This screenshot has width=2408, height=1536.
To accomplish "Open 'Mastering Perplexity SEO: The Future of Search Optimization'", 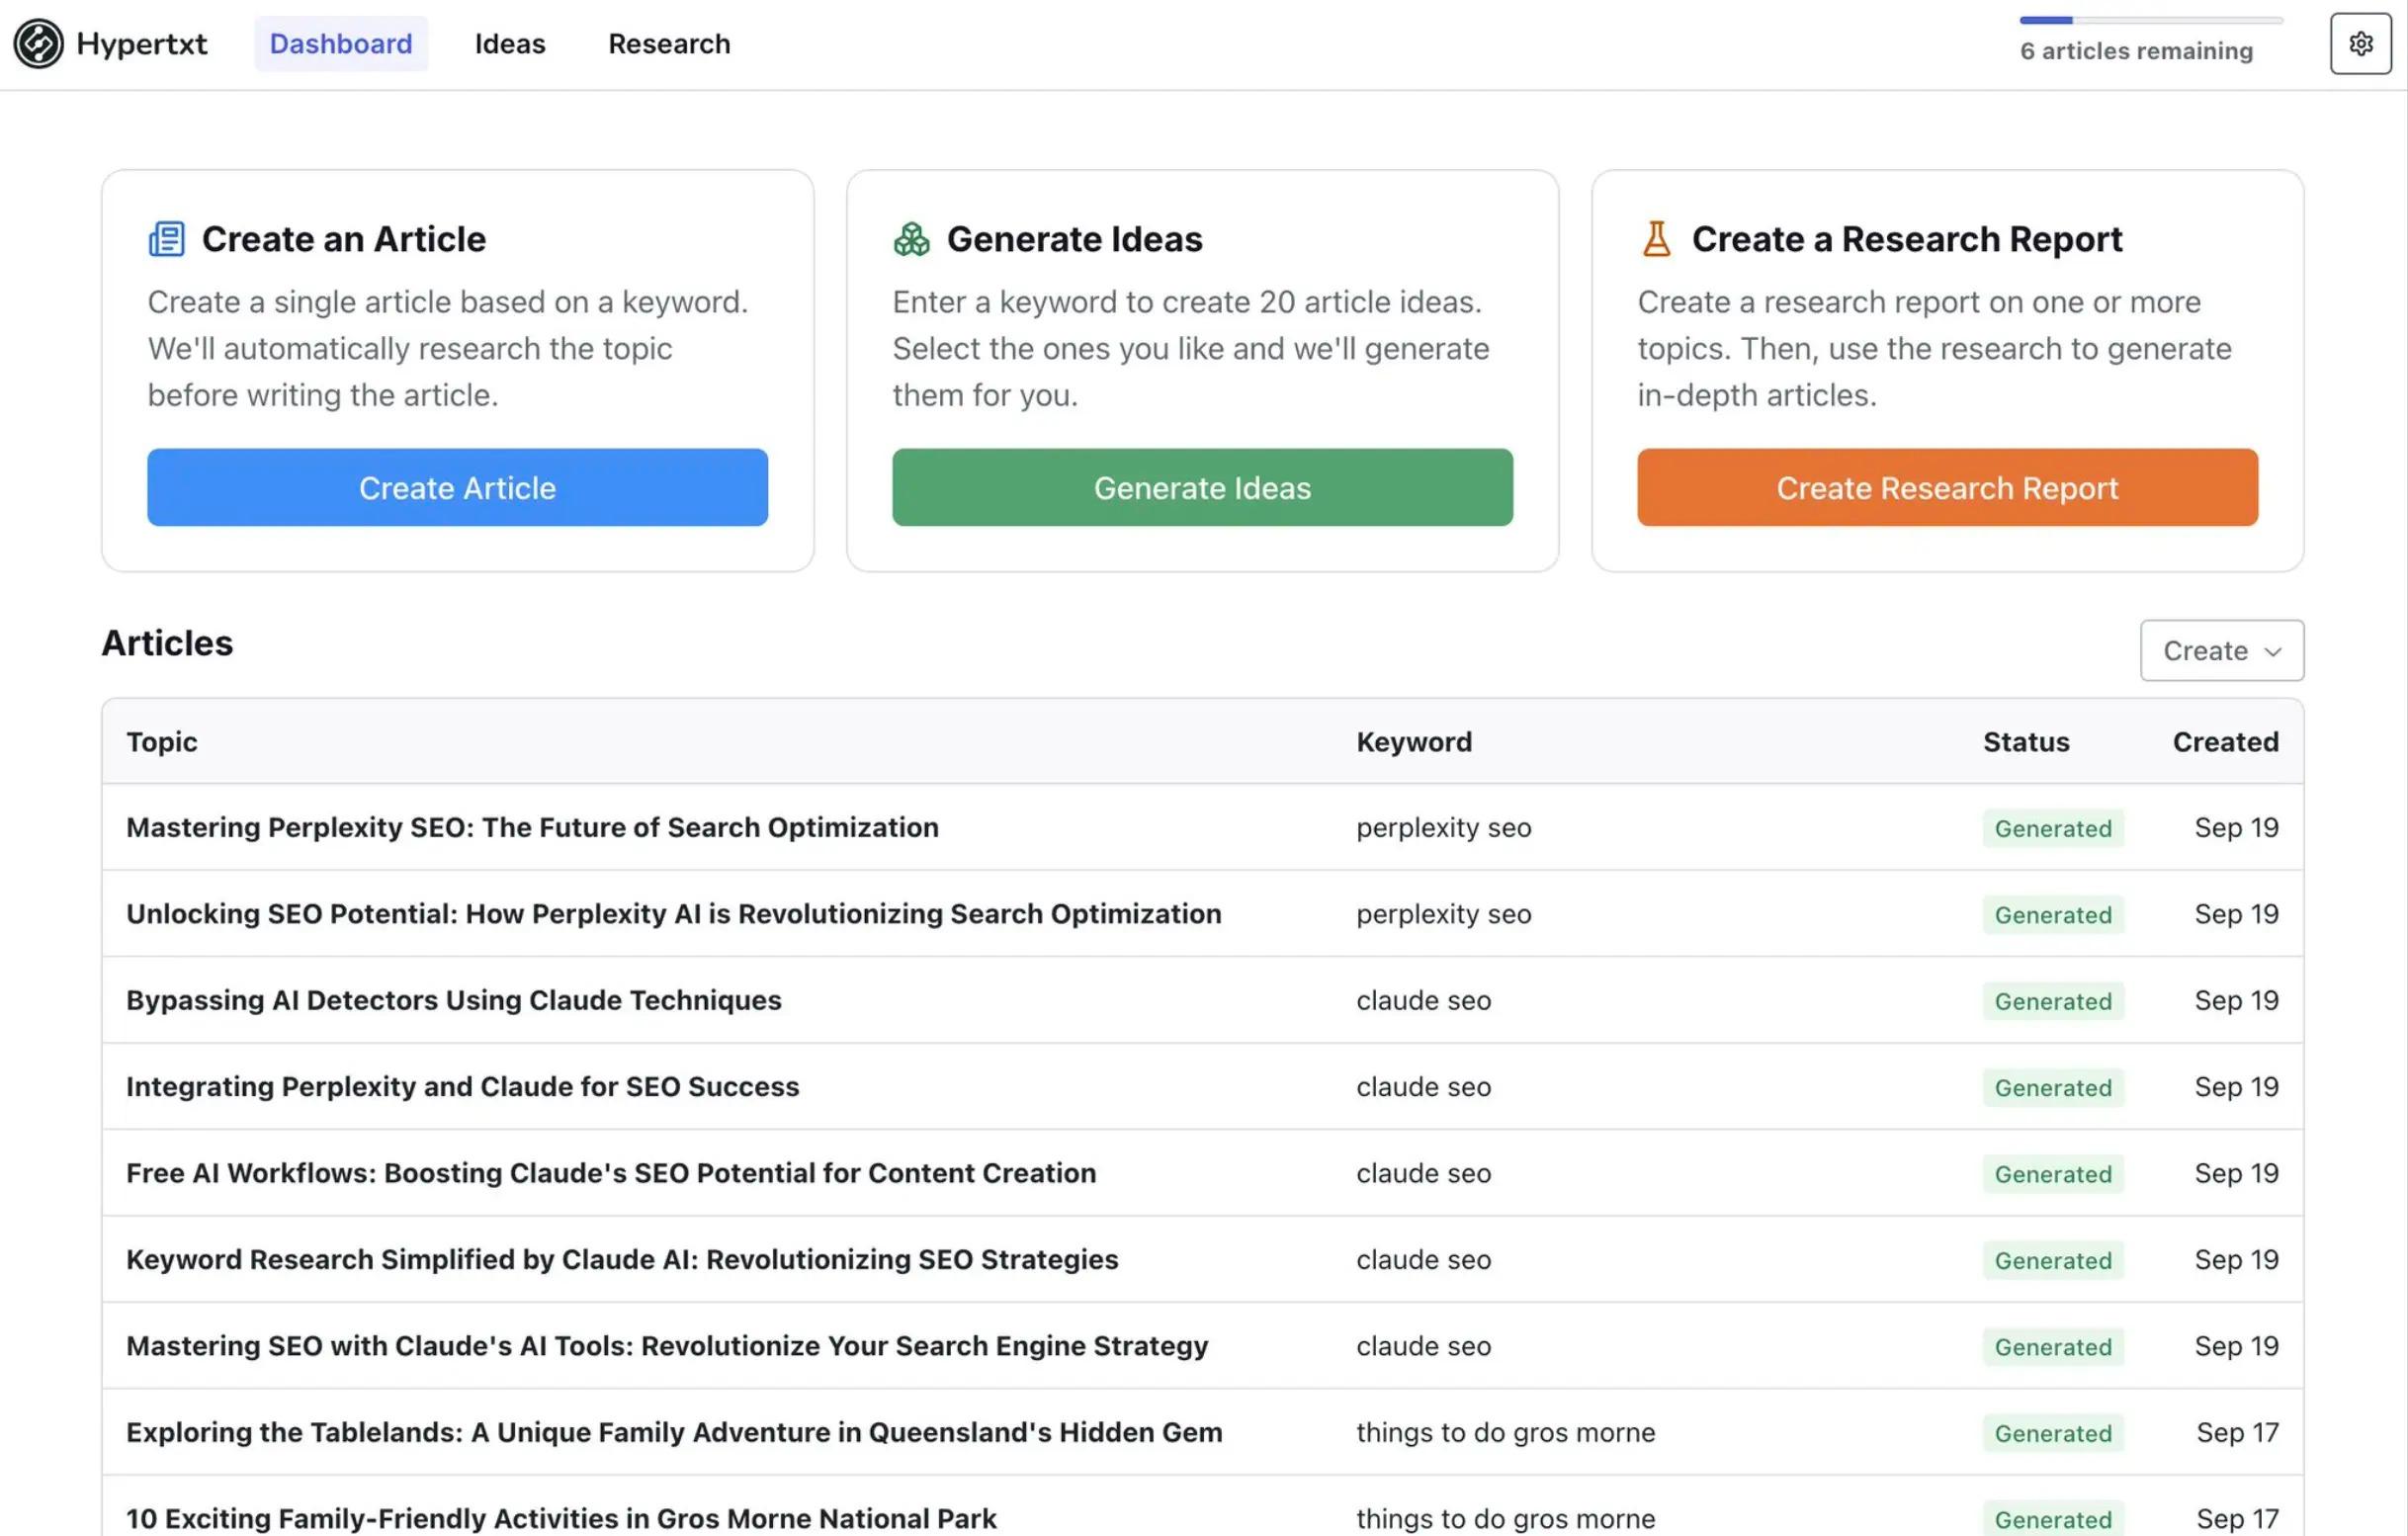I will pos(532,828).
